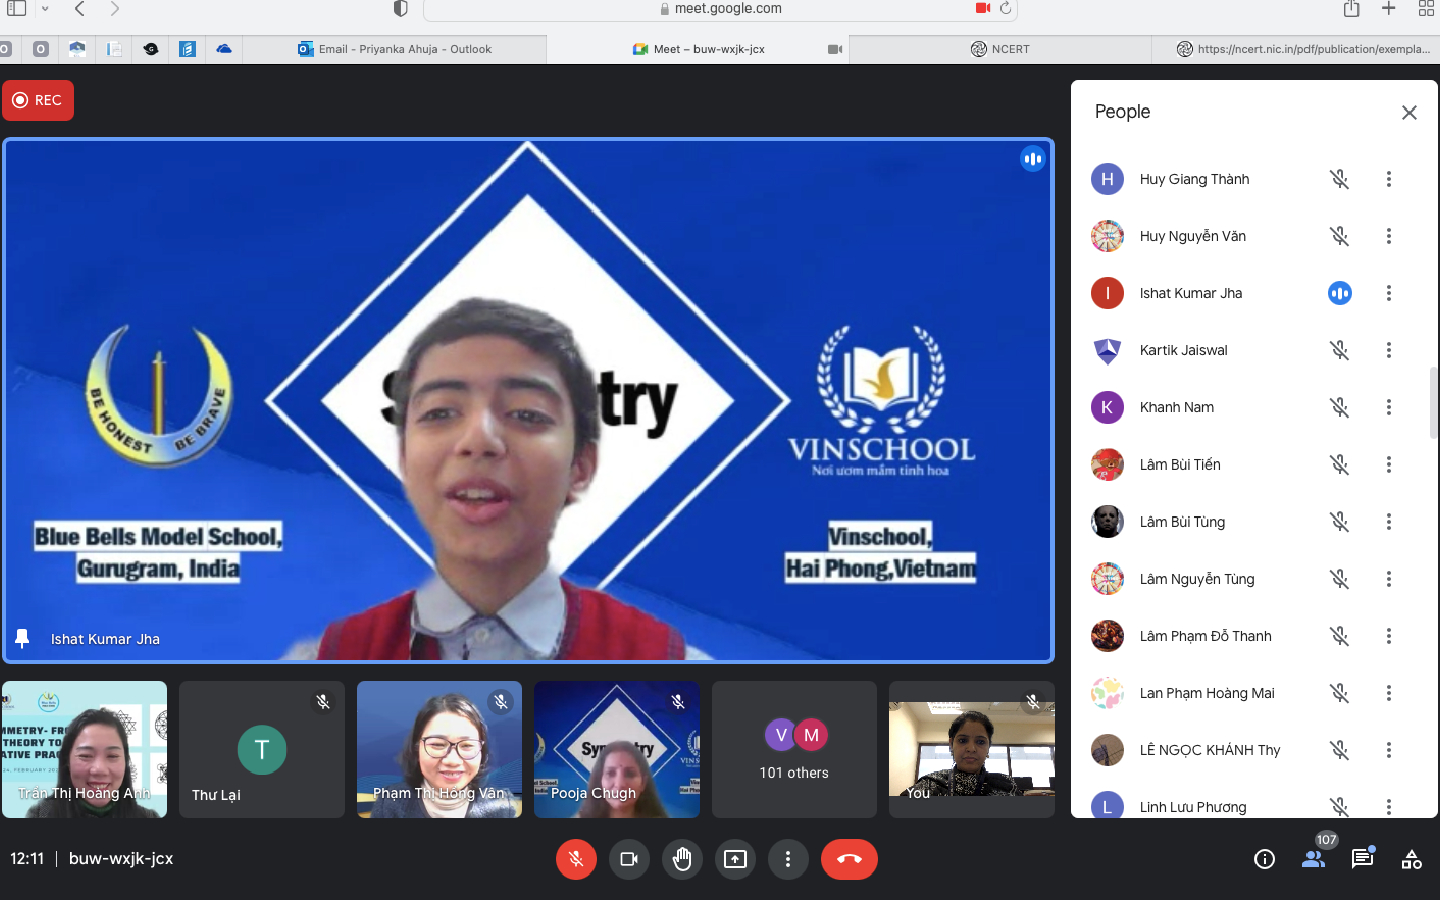Click the name Lan Phạm Hoàng Mai in People list
The image size is (1440, 900).
point(1207,693)
